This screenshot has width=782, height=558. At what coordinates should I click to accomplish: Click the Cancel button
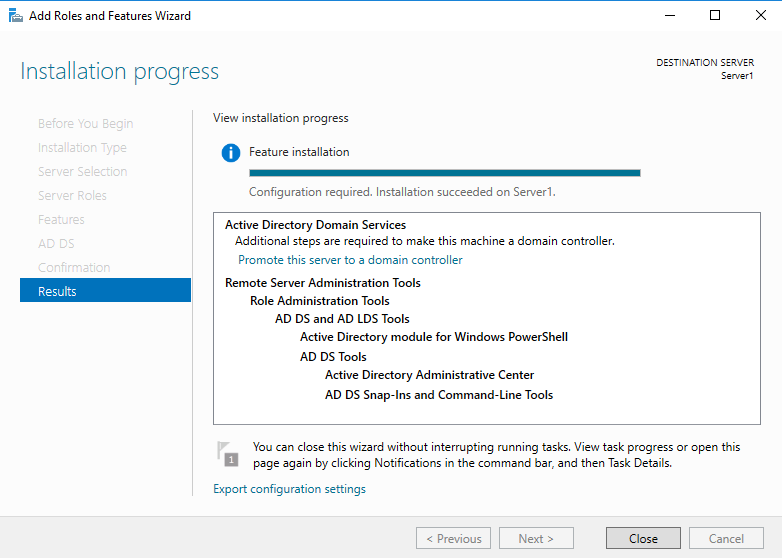[726, 539]
